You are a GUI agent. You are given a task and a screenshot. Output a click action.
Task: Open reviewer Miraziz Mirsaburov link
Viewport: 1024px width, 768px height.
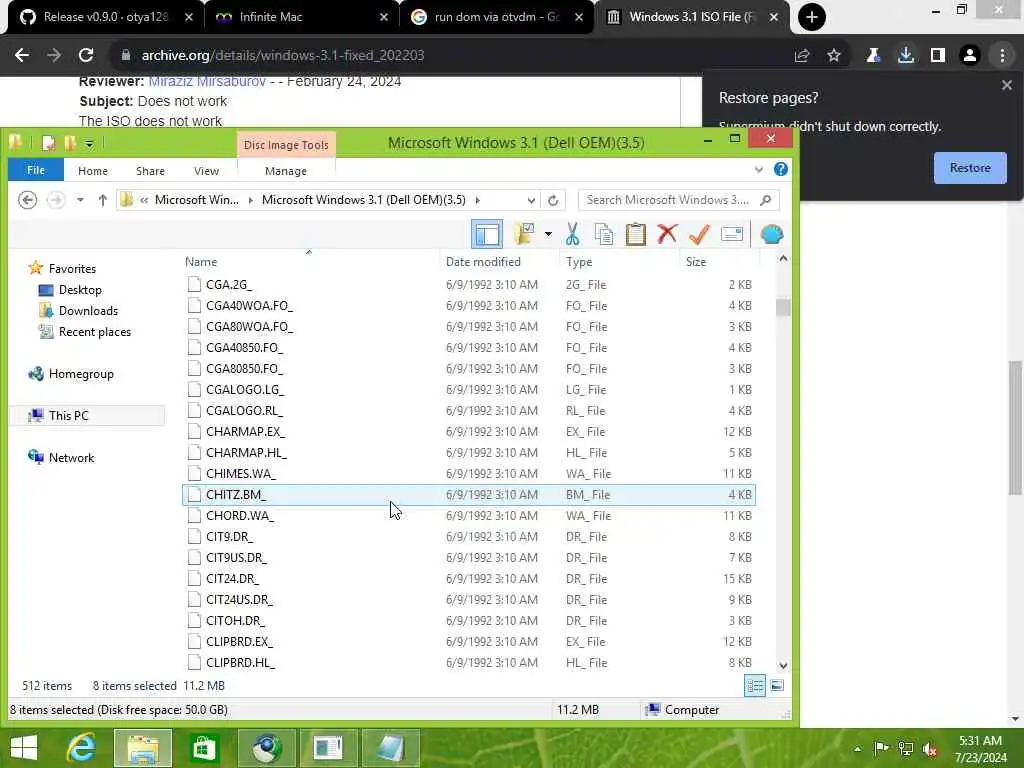pos(207,82)
